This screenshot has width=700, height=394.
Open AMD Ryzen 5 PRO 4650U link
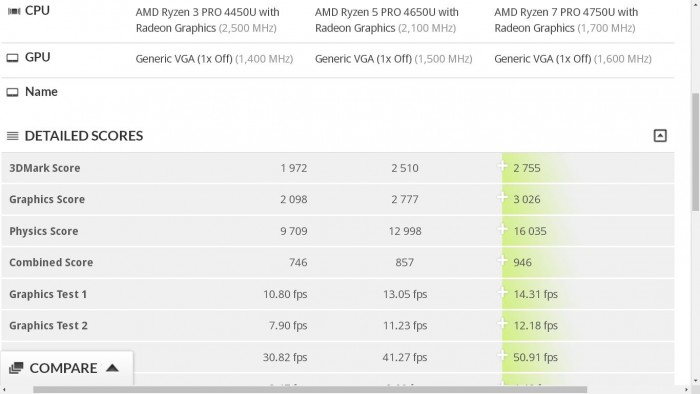(x=387, y=20)
